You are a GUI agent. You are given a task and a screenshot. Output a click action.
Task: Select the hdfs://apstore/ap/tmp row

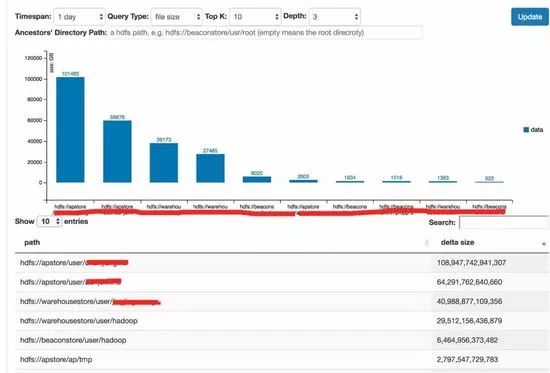282,359
